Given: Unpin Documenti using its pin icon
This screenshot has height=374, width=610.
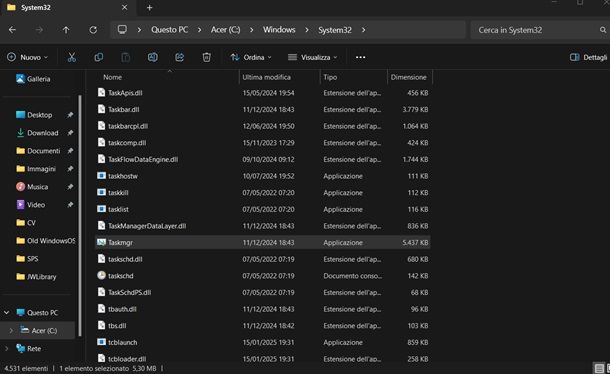Looking at the screenshot, I should [x=70, y=151].
